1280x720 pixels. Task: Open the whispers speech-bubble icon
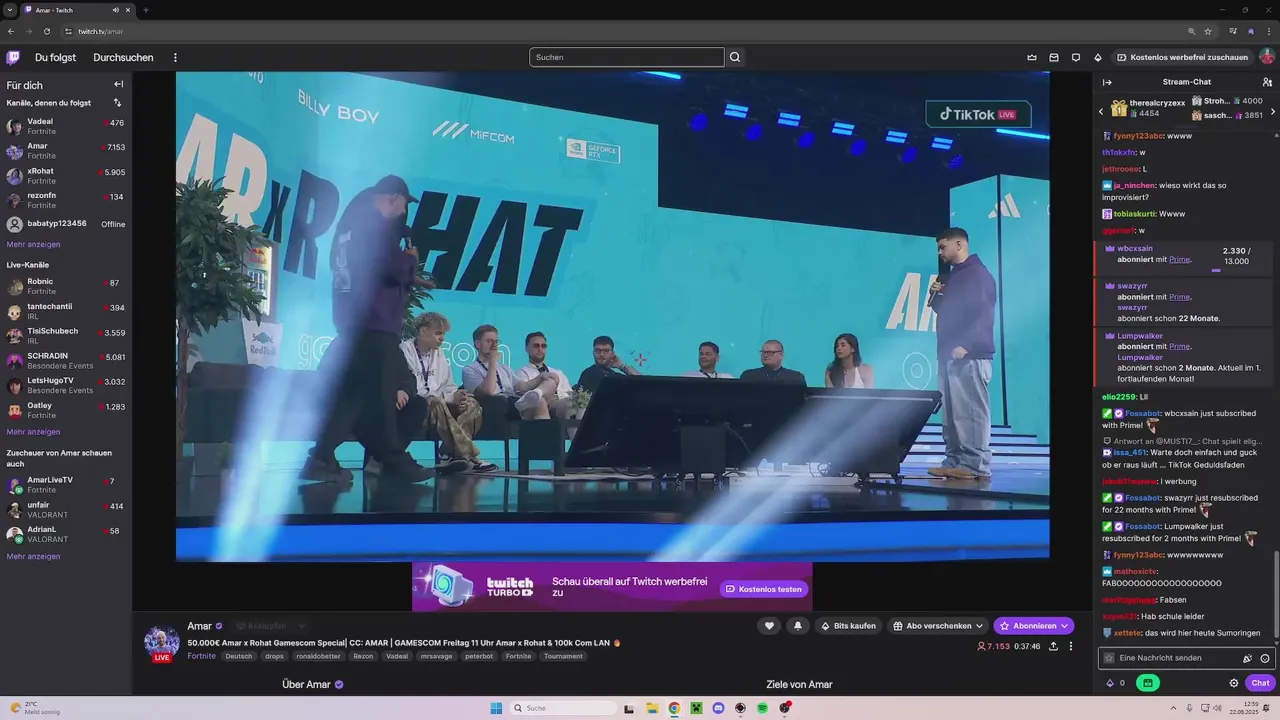(x=1076, y=57)
